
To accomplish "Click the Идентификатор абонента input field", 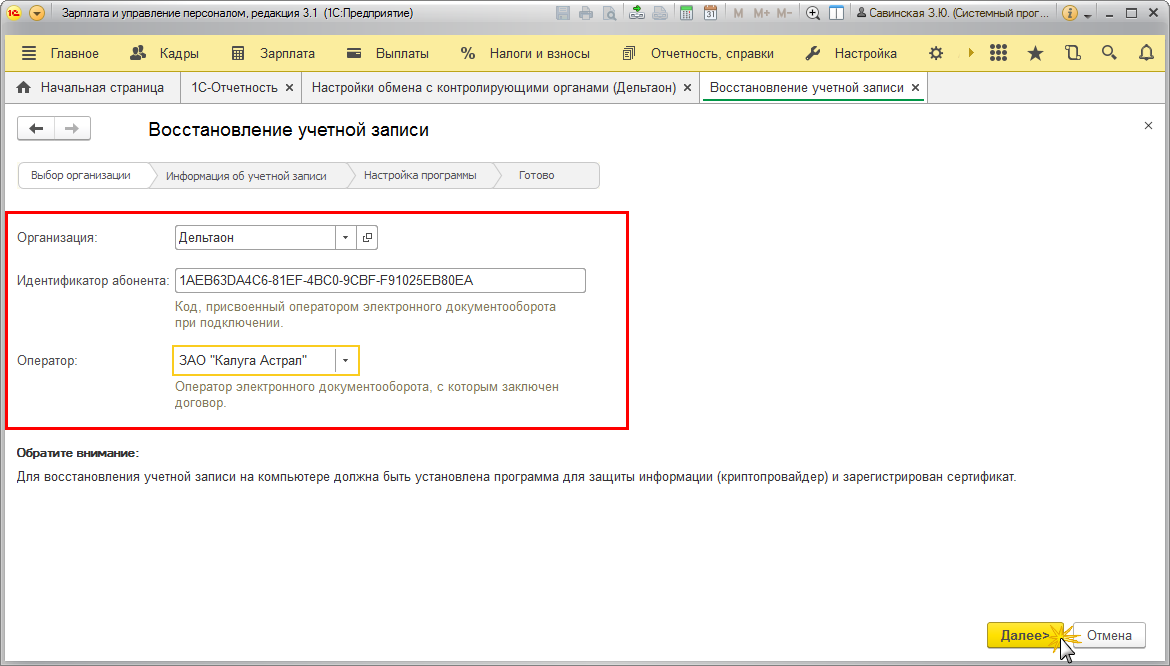I will (x=380, y=280).
